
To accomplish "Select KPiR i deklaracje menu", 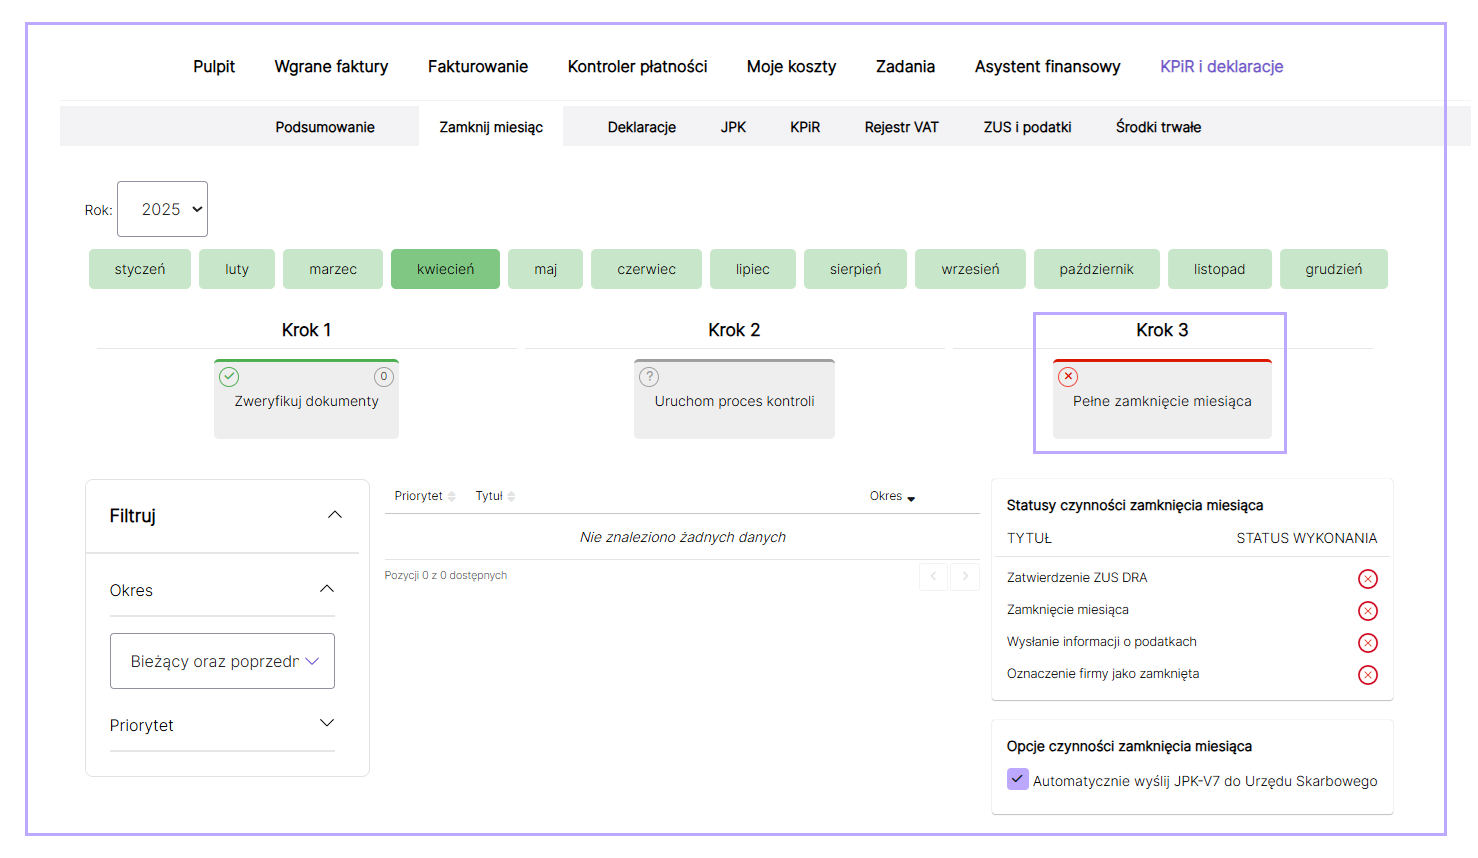I will click(x=1221, y=66).
